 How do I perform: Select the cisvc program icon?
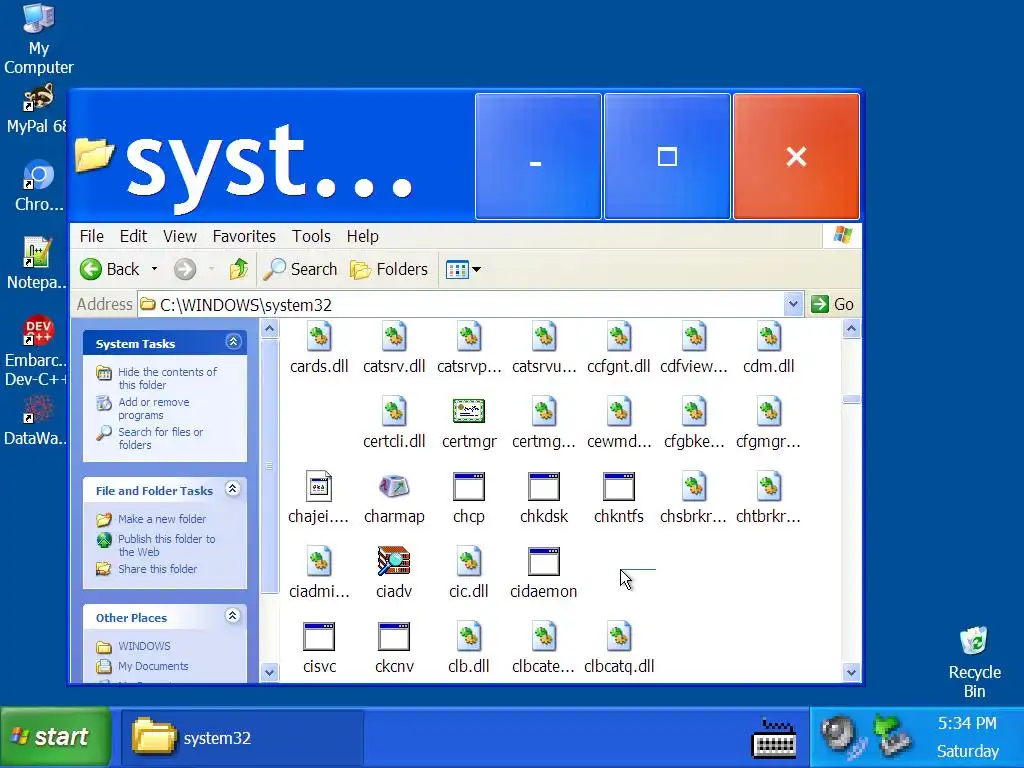tap(319, 637)
